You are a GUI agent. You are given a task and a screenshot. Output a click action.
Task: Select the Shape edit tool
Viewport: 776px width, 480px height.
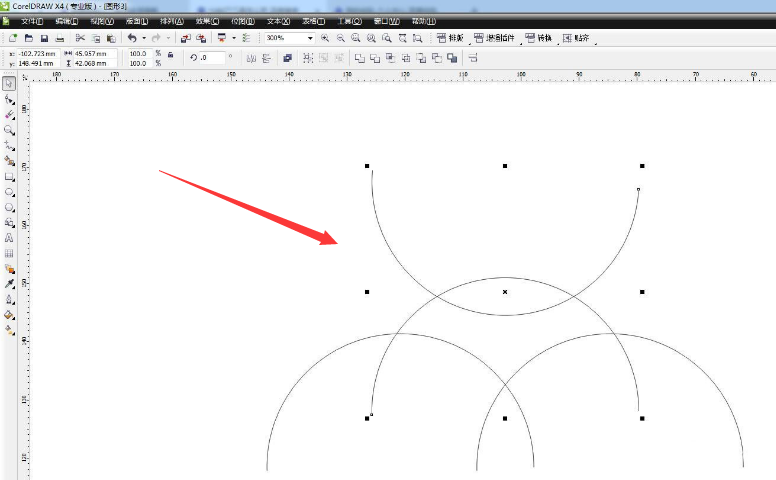click(9, 100)
